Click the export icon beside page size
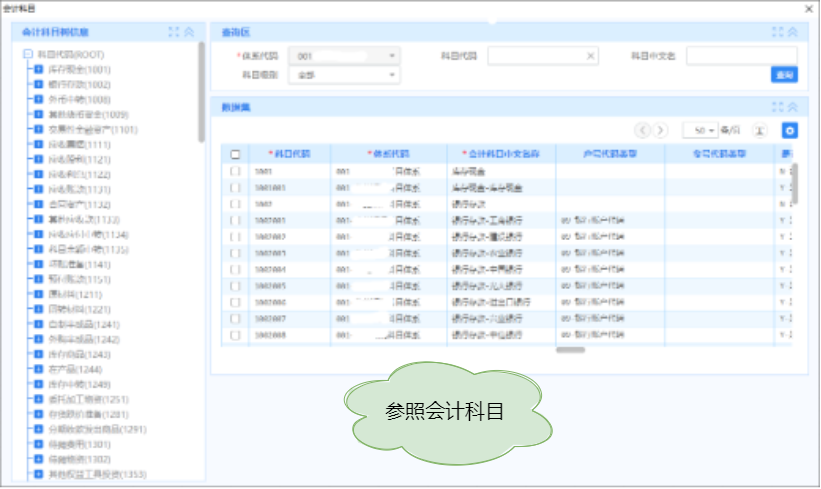Viewport: 821px width, 489px height. coord(760,131)
